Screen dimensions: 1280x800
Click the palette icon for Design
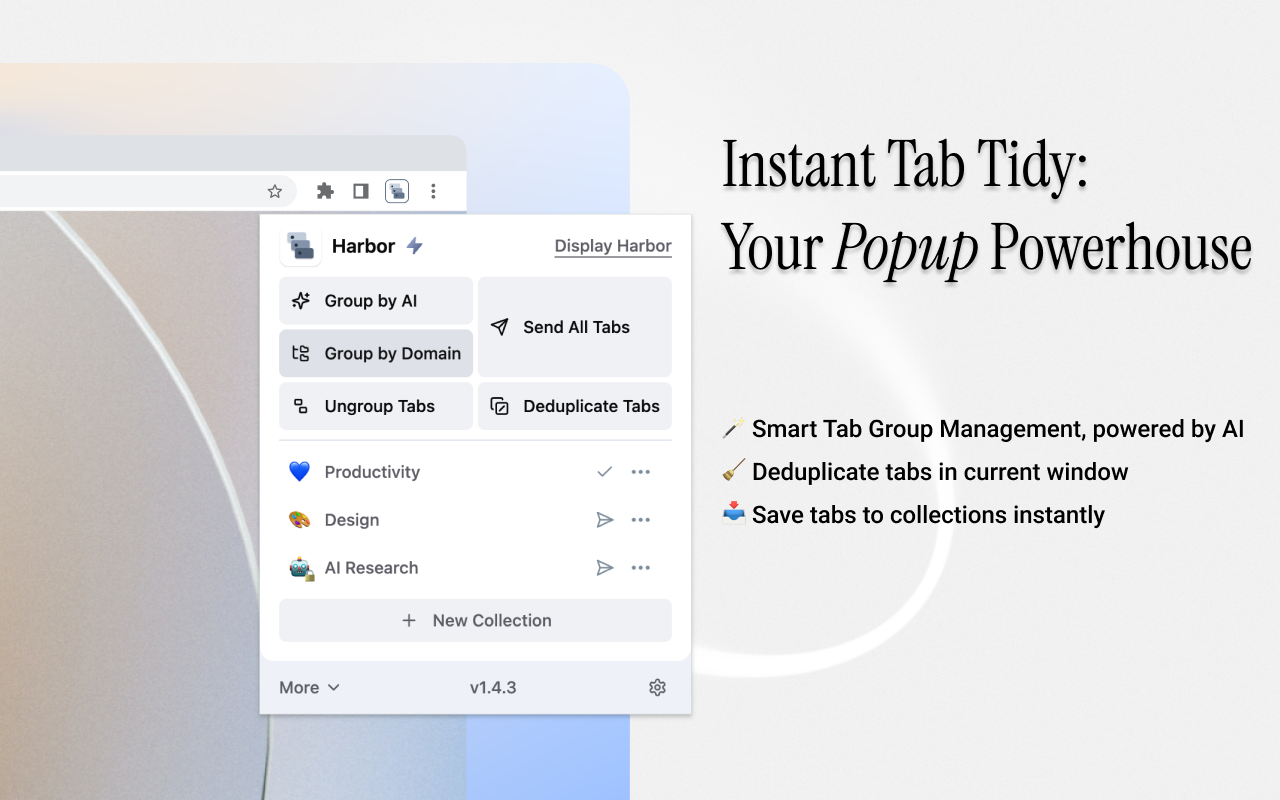[299, 520]
